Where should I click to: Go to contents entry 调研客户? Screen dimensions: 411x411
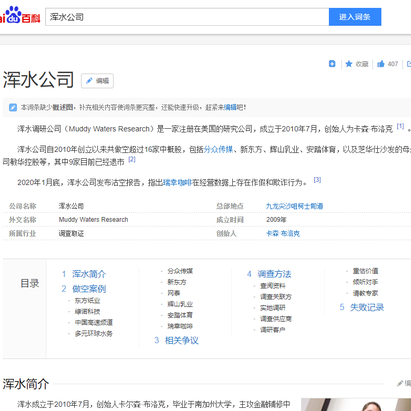[273, 330]
